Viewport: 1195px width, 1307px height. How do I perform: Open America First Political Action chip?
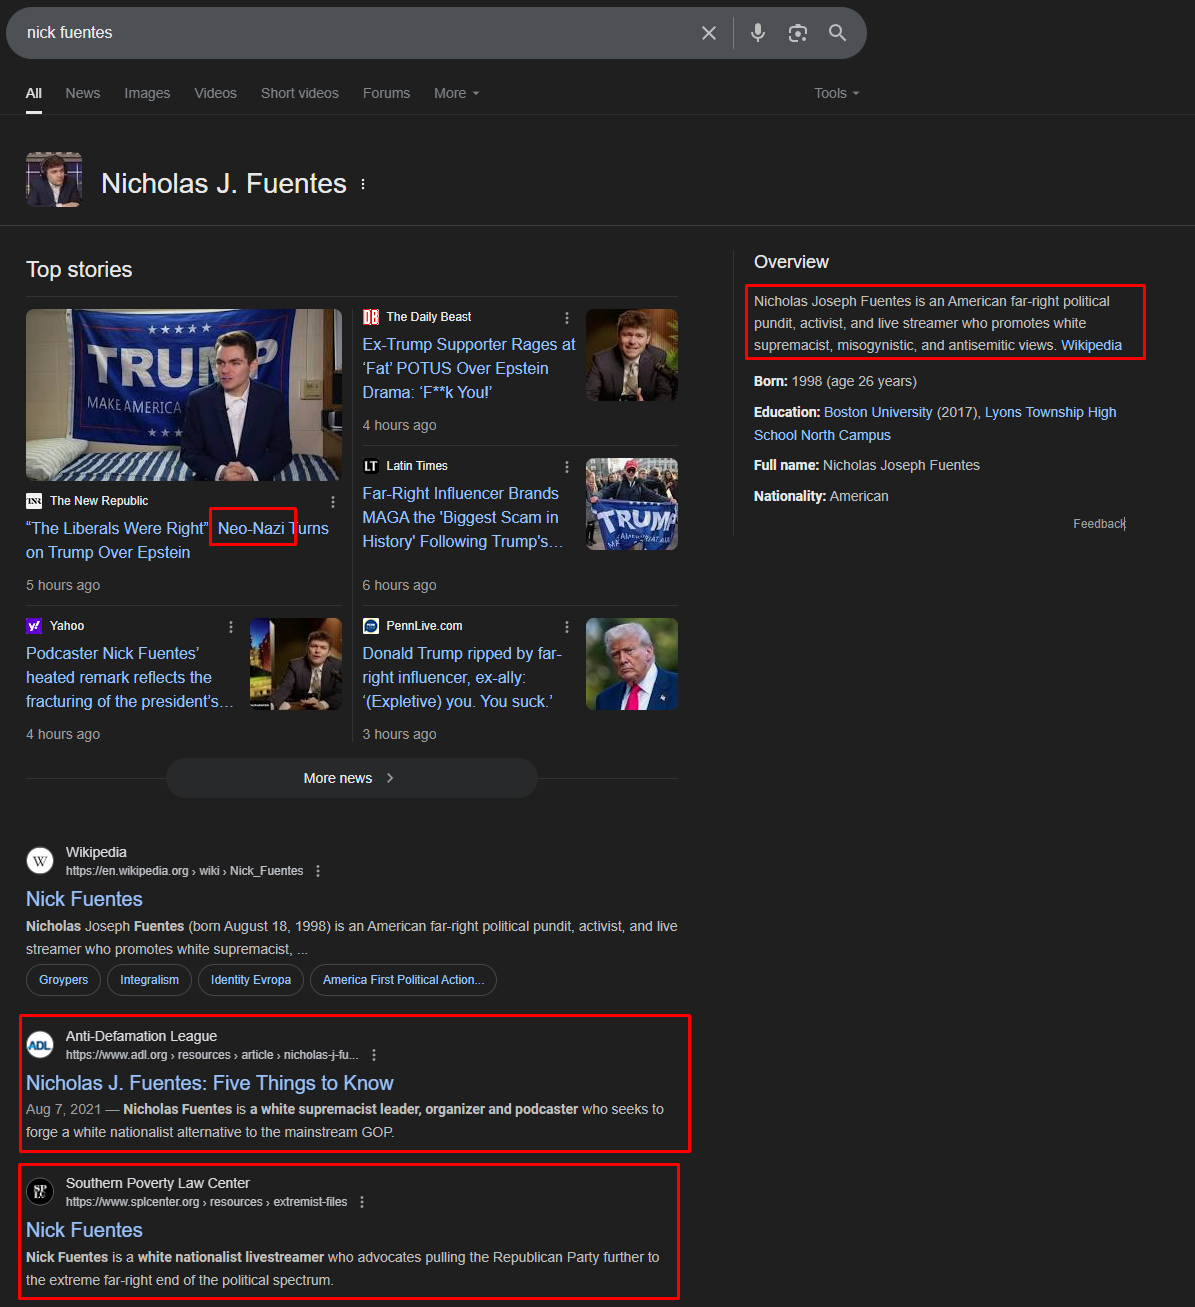[403, 980]
